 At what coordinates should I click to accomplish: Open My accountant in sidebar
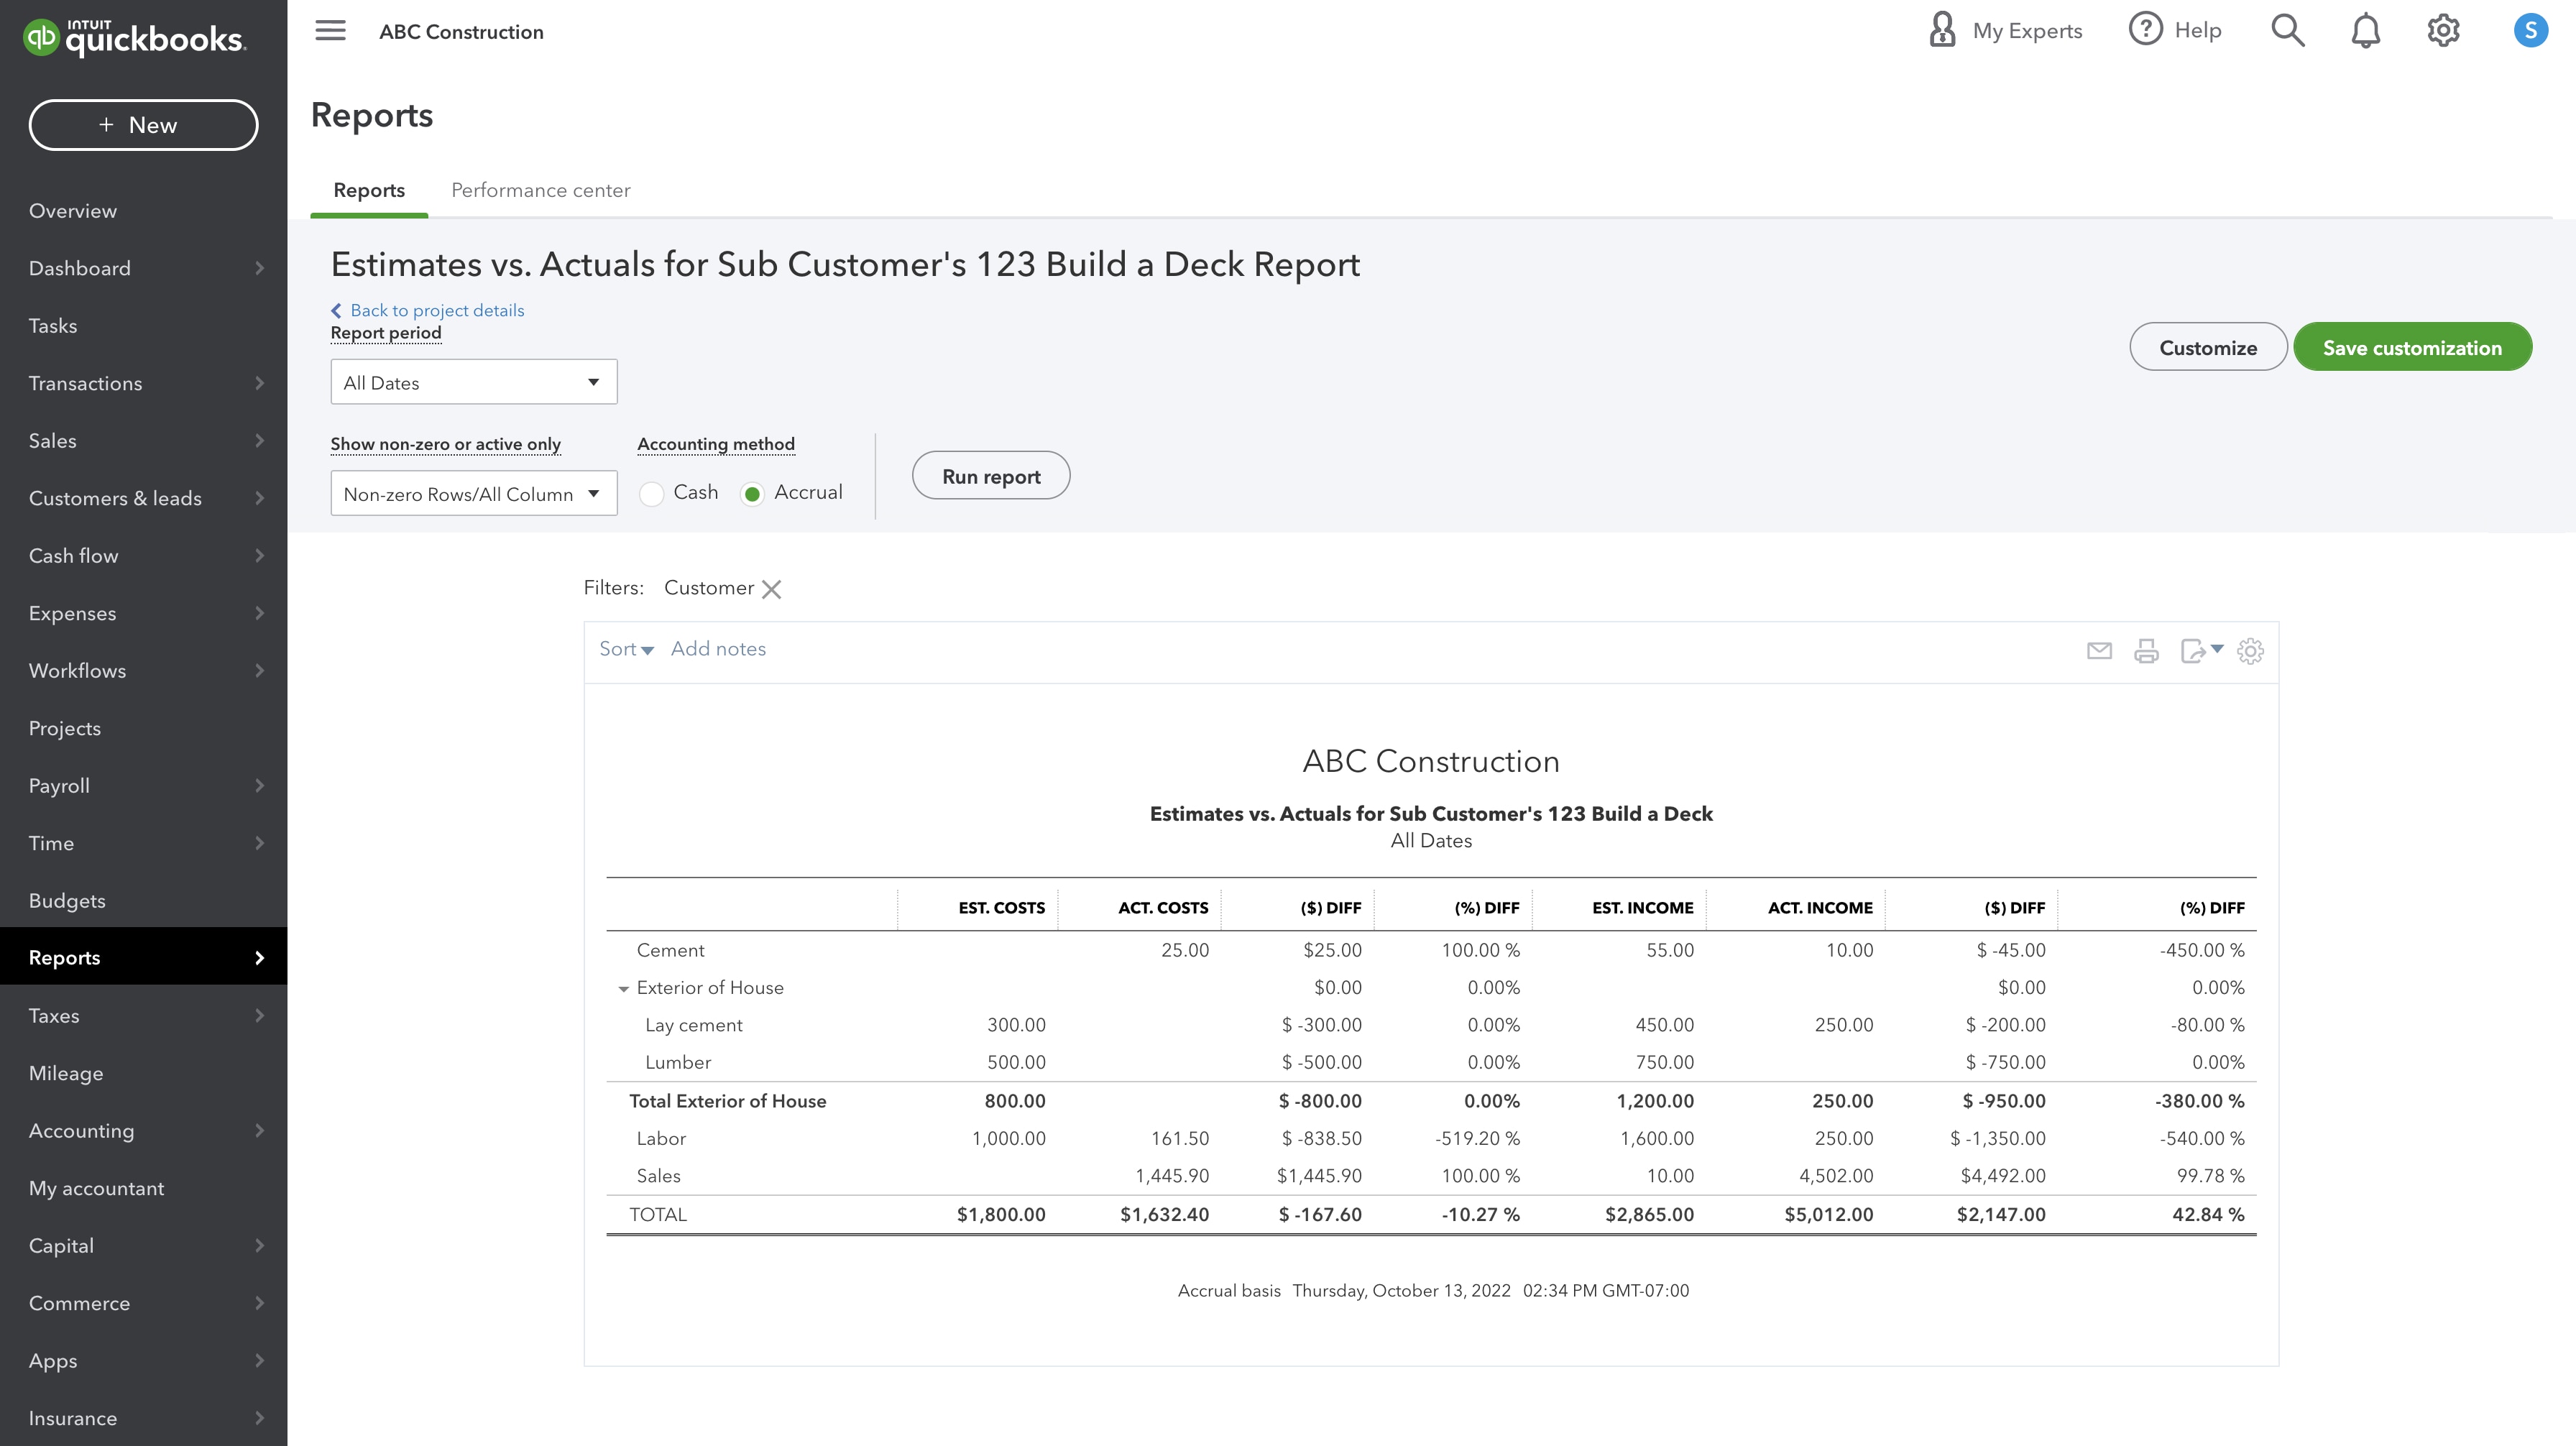click(x=96, y=1188)
